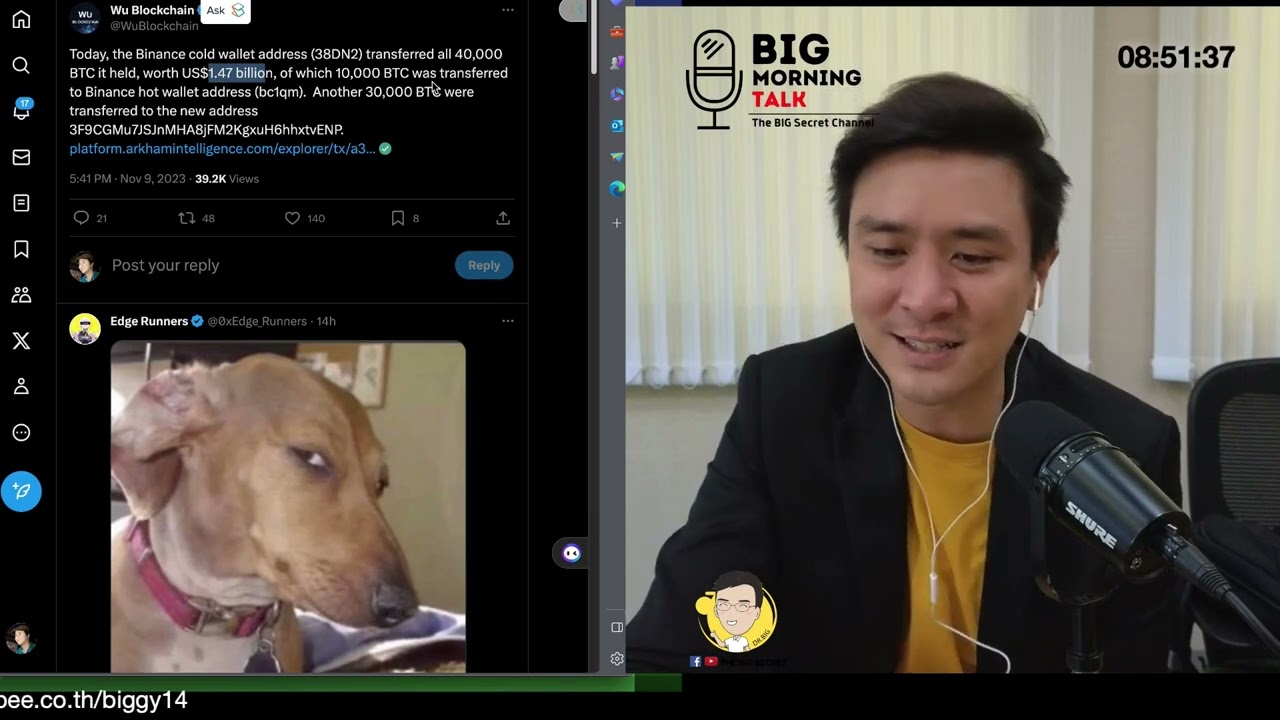Click the browser page scrollbar
1280x720 pixels.
pyautogui.click(x=592, y=36)
